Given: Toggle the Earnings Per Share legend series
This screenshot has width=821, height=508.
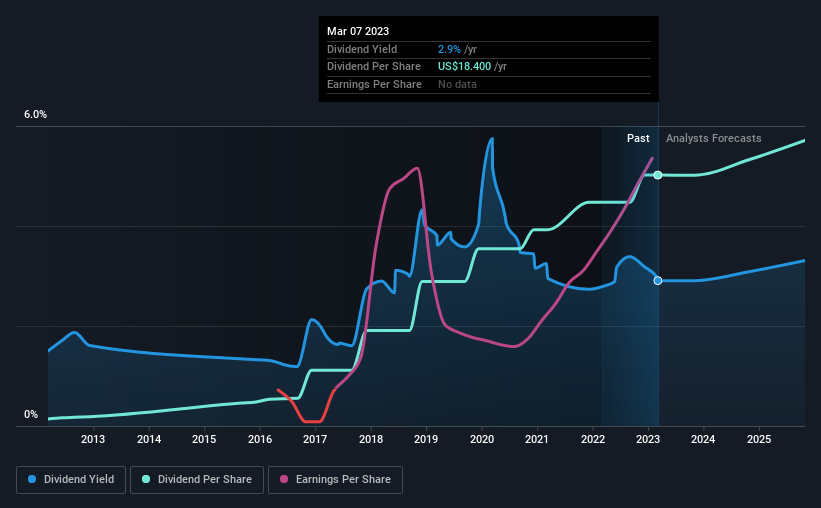Looking at the screenshot, I should 335,480.
